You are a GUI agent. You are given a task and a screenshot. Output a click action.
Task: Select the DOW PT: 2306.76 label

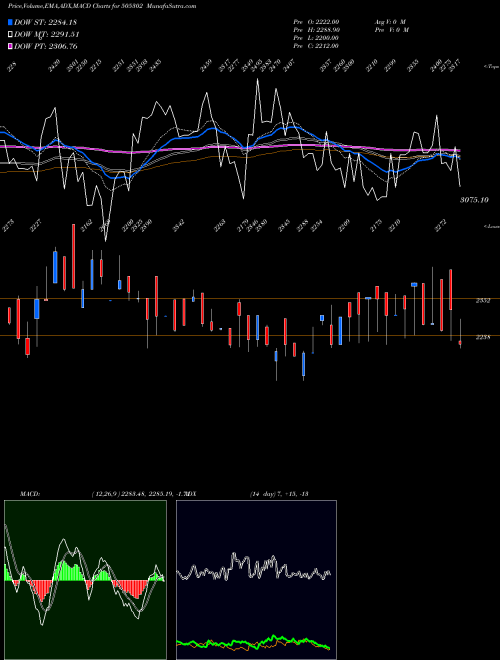click(45, 46)
